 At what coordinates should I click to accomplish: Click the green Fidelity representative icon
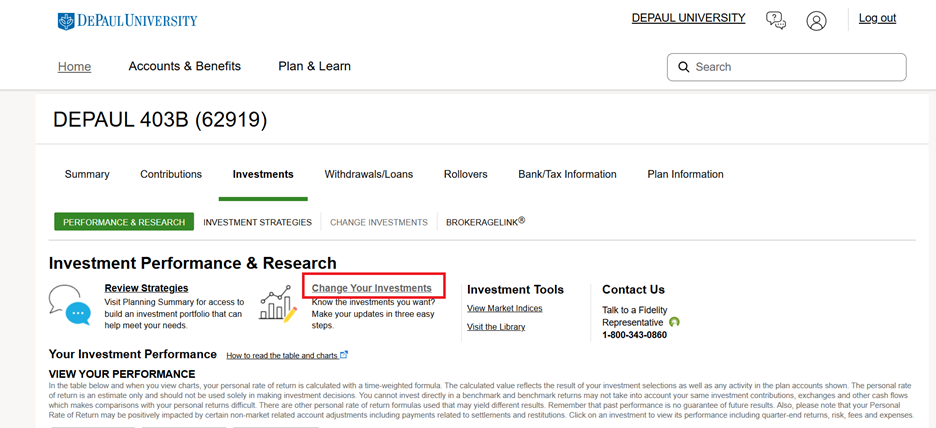click(674, 322)
